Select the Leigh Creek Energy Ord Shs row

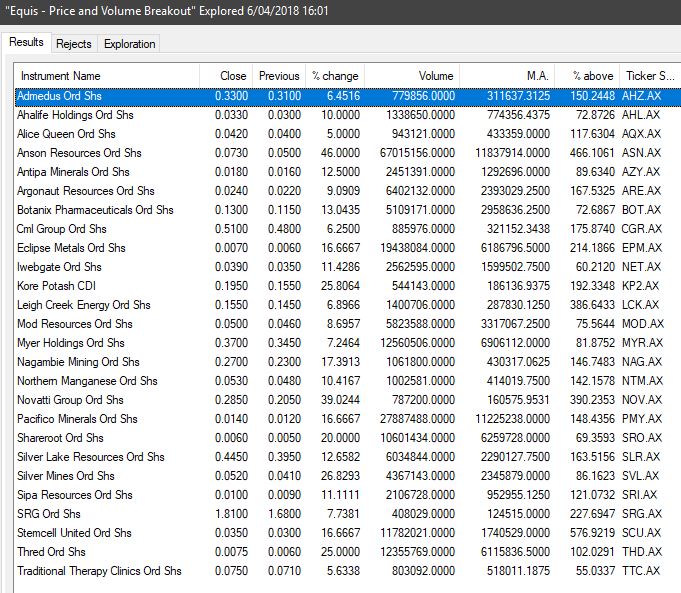(x=348, y=305)
